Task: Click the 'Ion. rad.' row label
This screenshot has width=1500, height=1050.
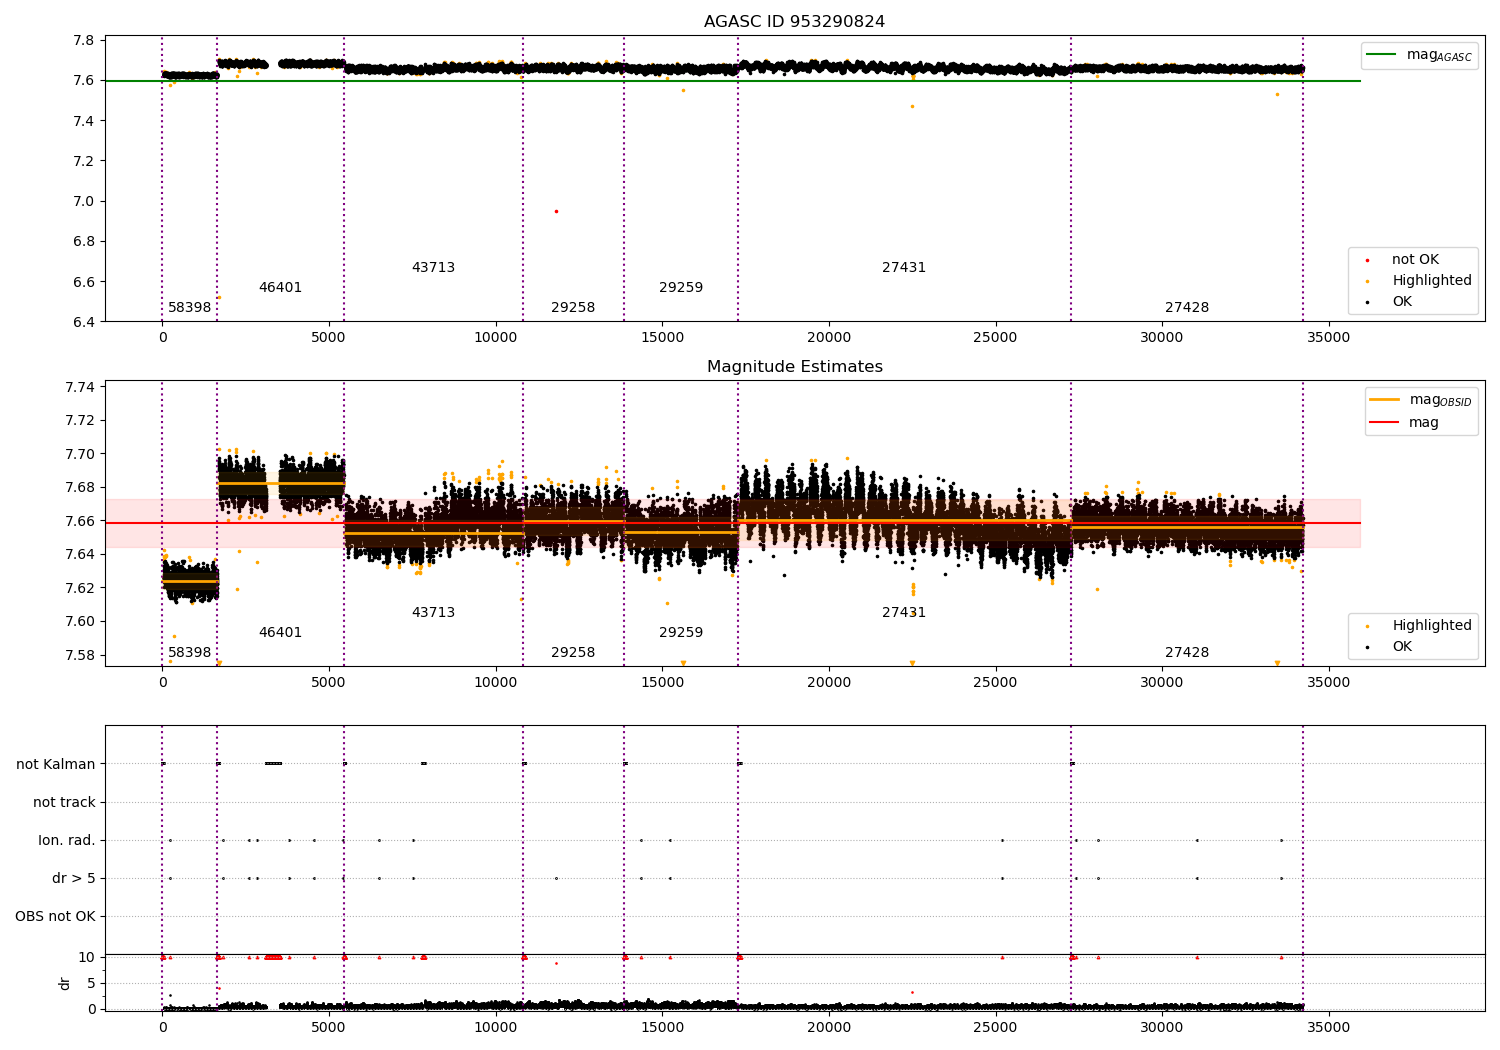Action: point(67,841)
